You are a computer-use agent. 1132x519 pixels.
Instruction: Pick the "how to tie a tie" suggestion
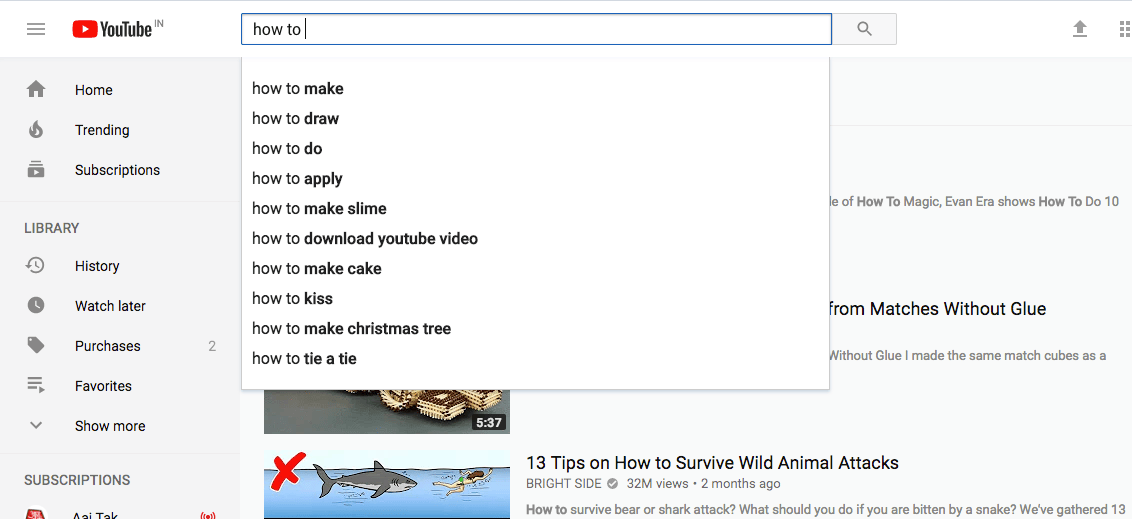[x=304, y=359]
